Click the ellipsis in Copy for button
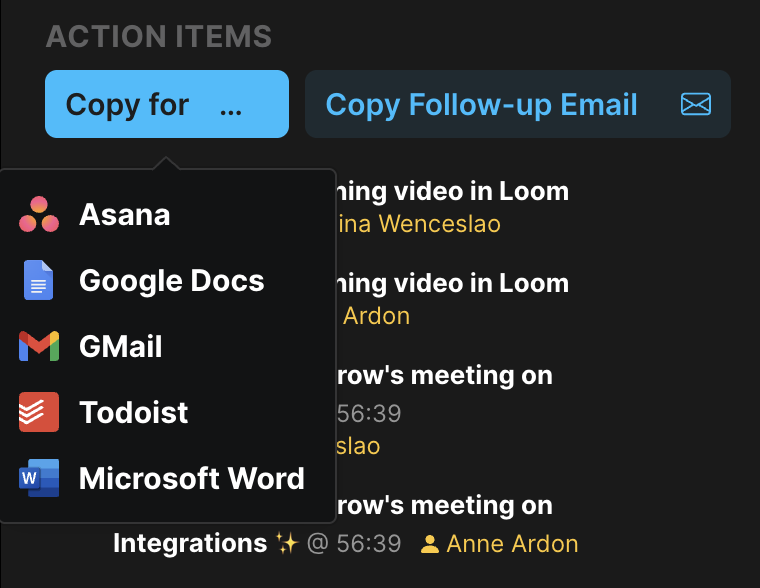The width and height of the screenshot is (760, 588). 231,111
